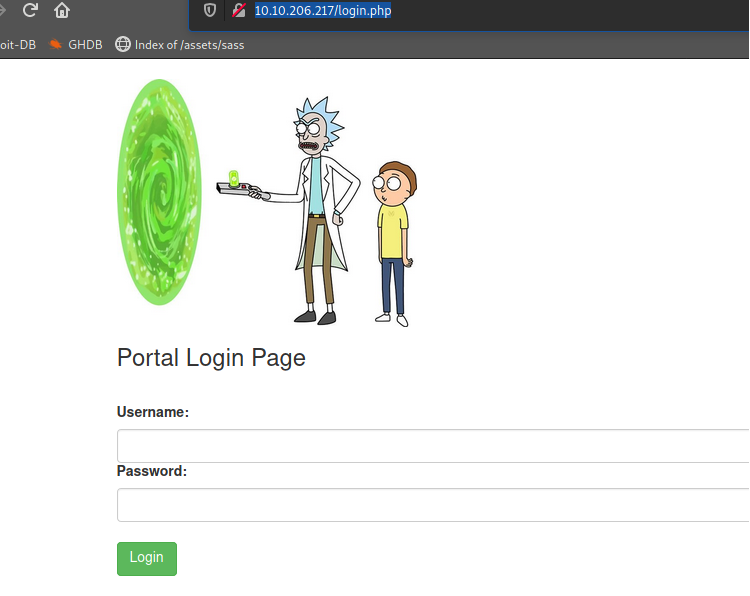Screen dimensions: 750x596
Task: Click the Rick and Morty portal image
Action: pos(267,203)
